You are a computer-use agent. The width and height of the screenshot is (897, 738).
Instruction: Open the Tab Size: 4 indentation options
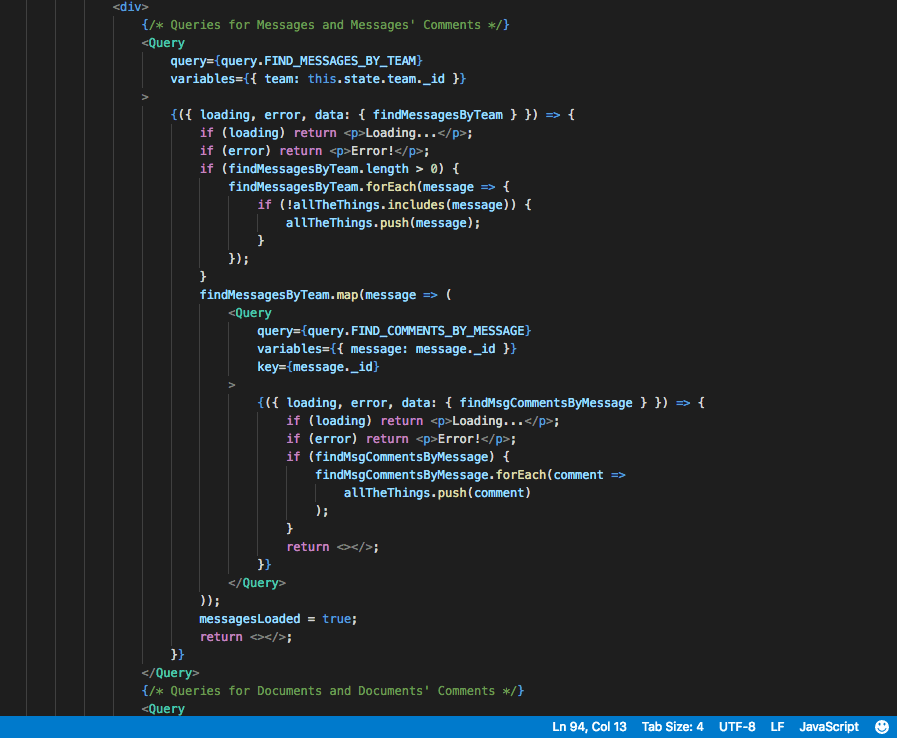click(672, 727)
